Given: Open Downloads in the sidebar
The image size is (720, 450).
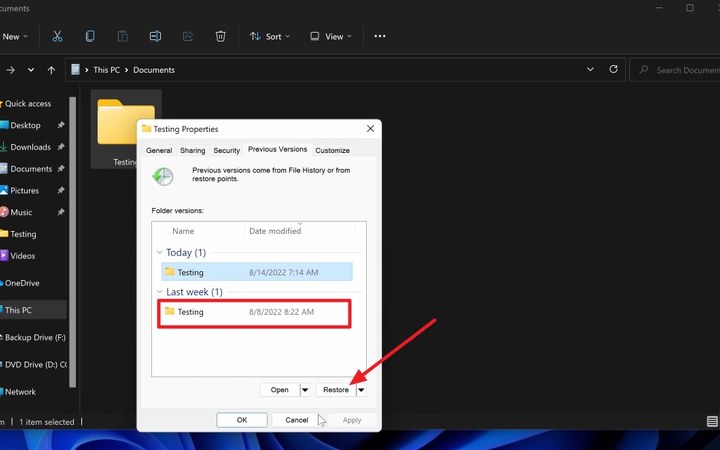Looking at the screenshot, I should 30,147.
